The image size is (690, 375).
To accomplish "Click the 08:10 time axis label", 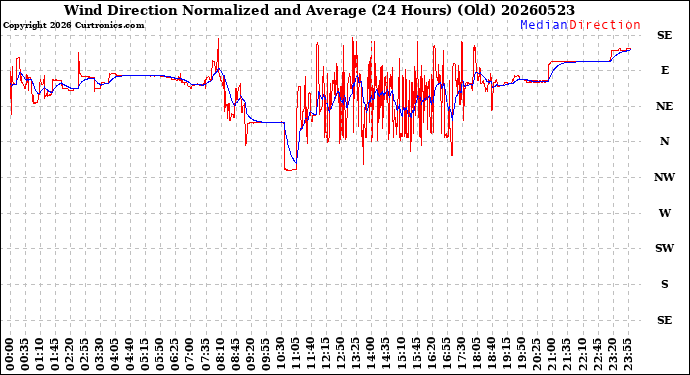I will click(x=220, y=354).
